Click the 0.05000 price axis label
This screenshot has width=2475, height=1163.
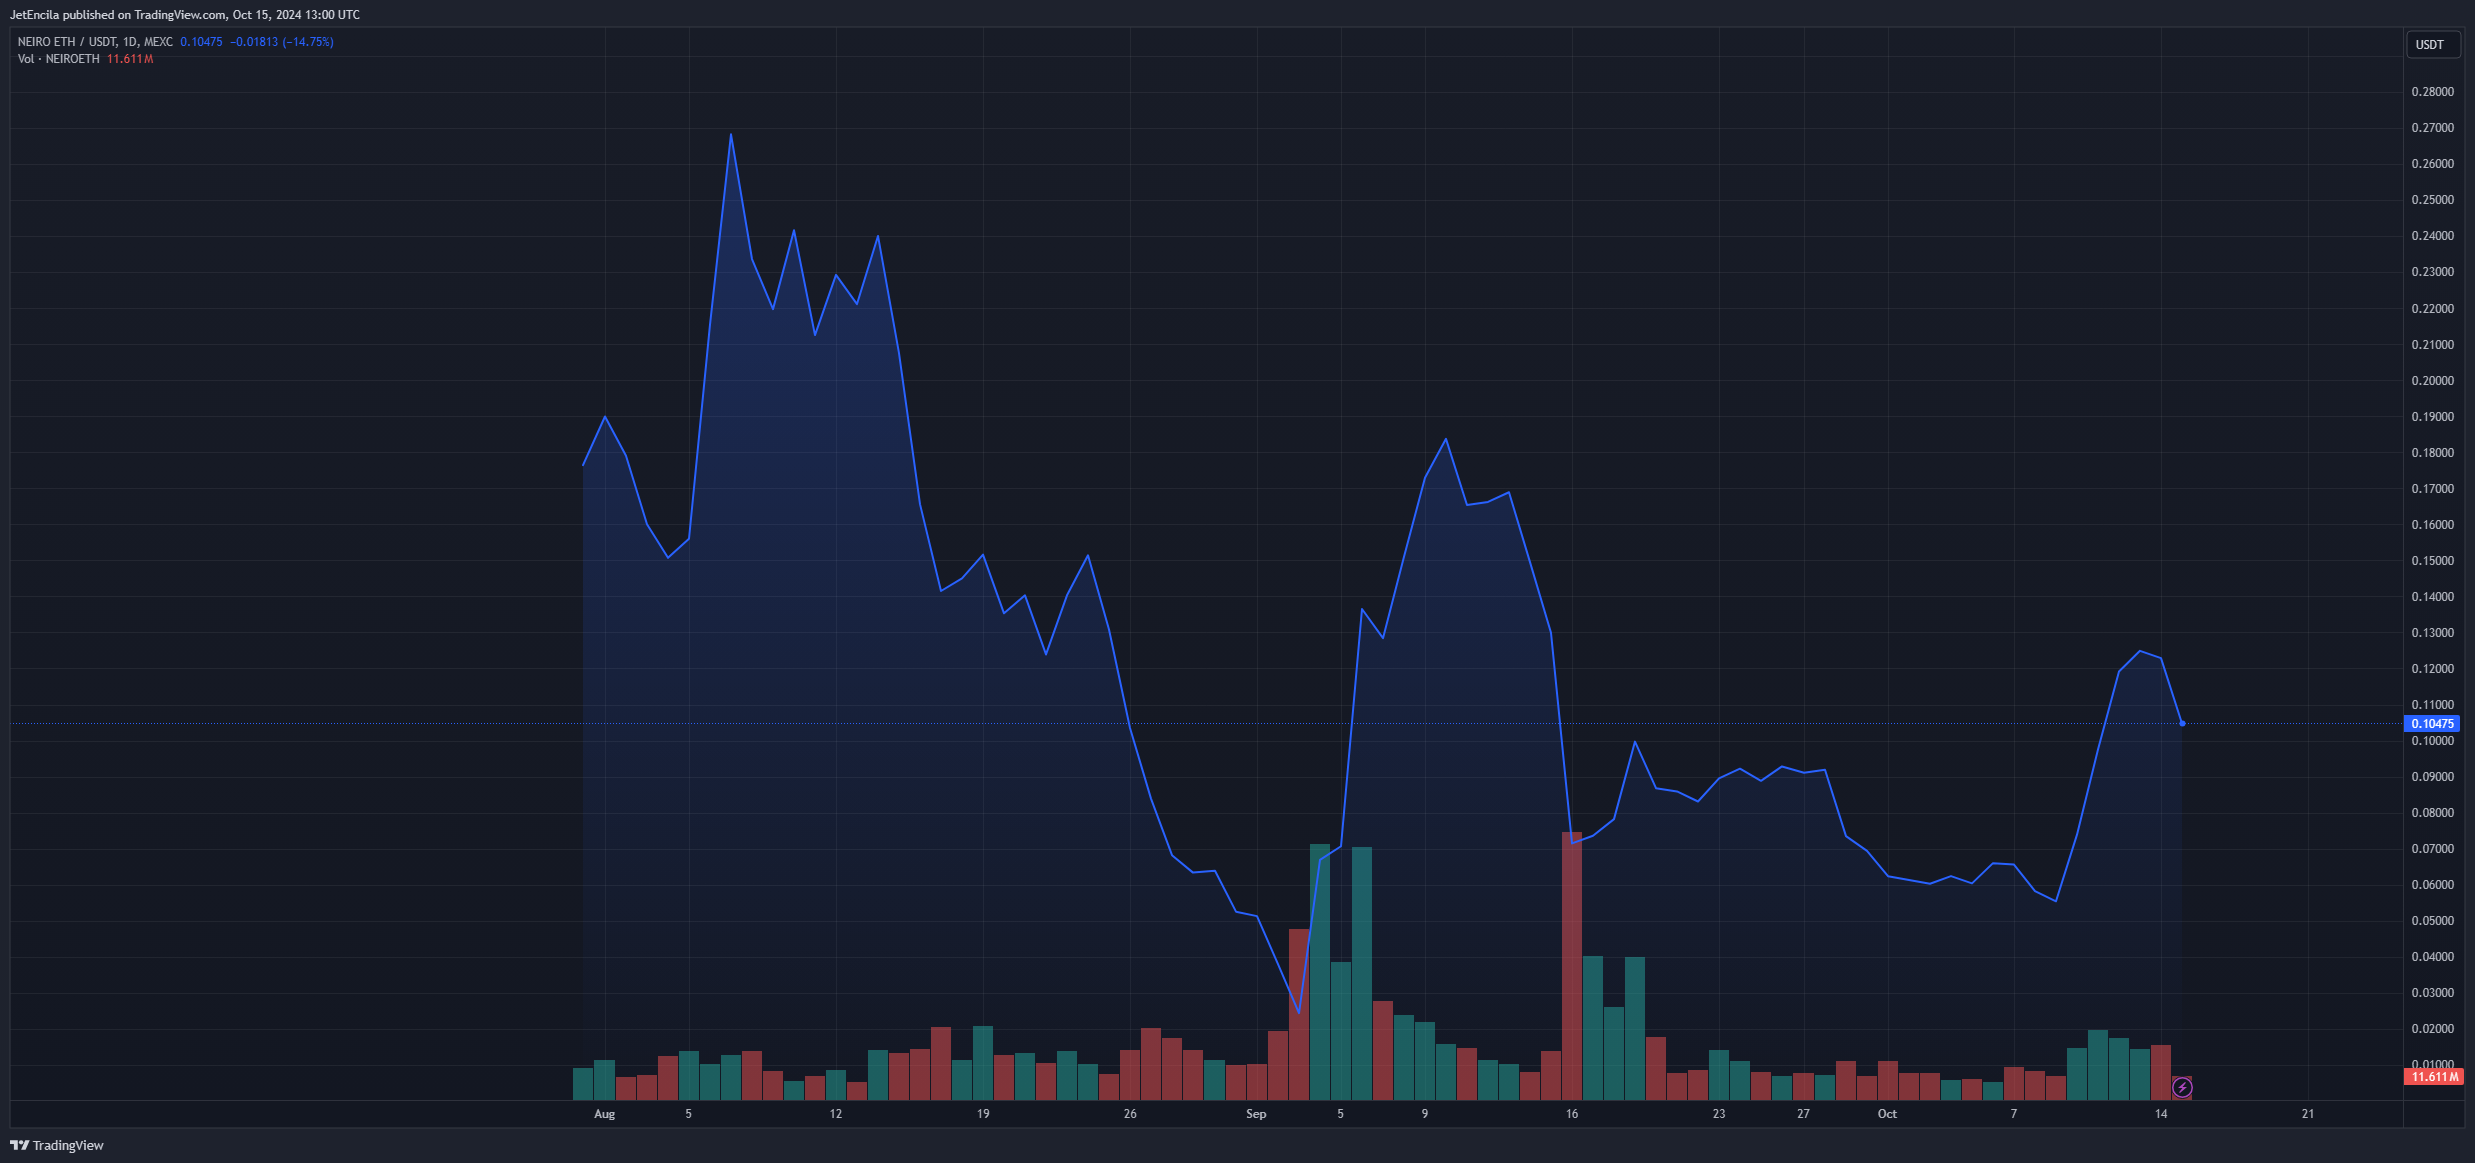click(2433, 921)
